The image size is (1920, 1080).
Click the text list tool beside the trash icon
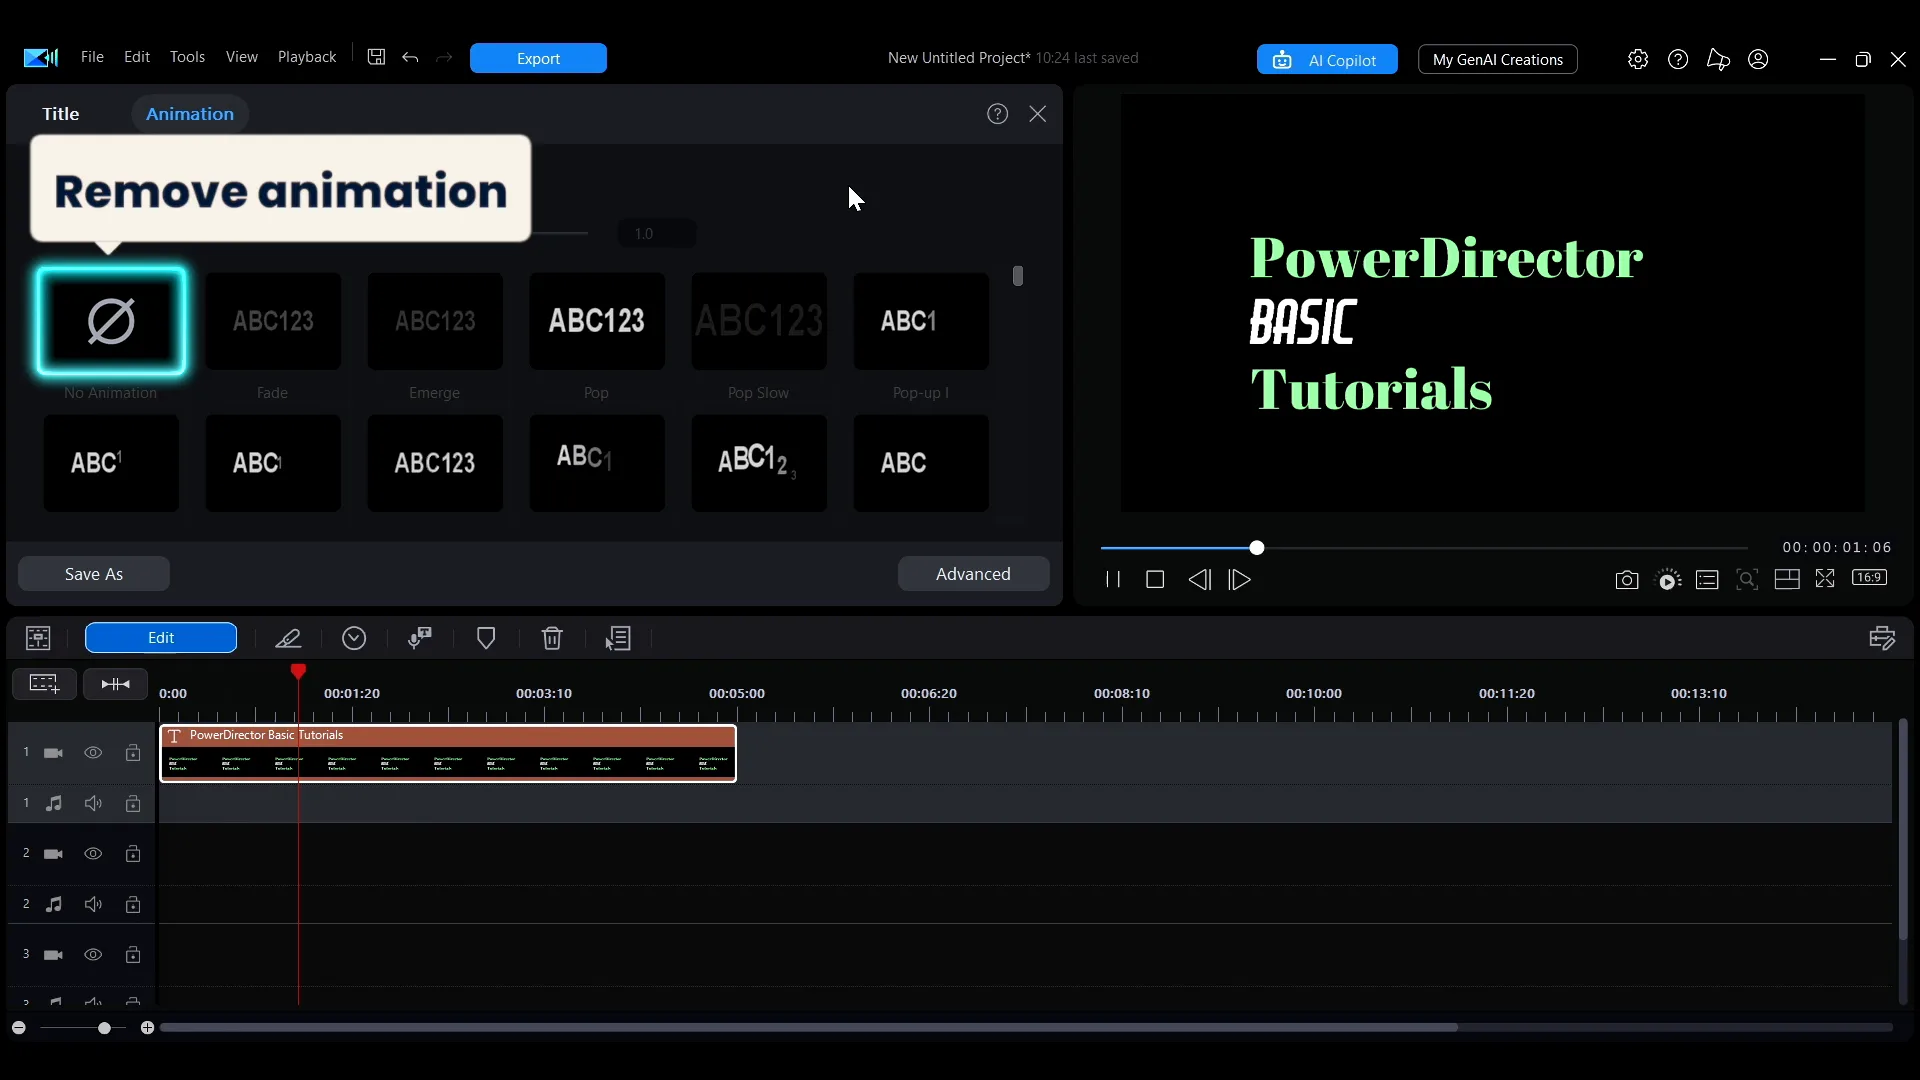618,638
